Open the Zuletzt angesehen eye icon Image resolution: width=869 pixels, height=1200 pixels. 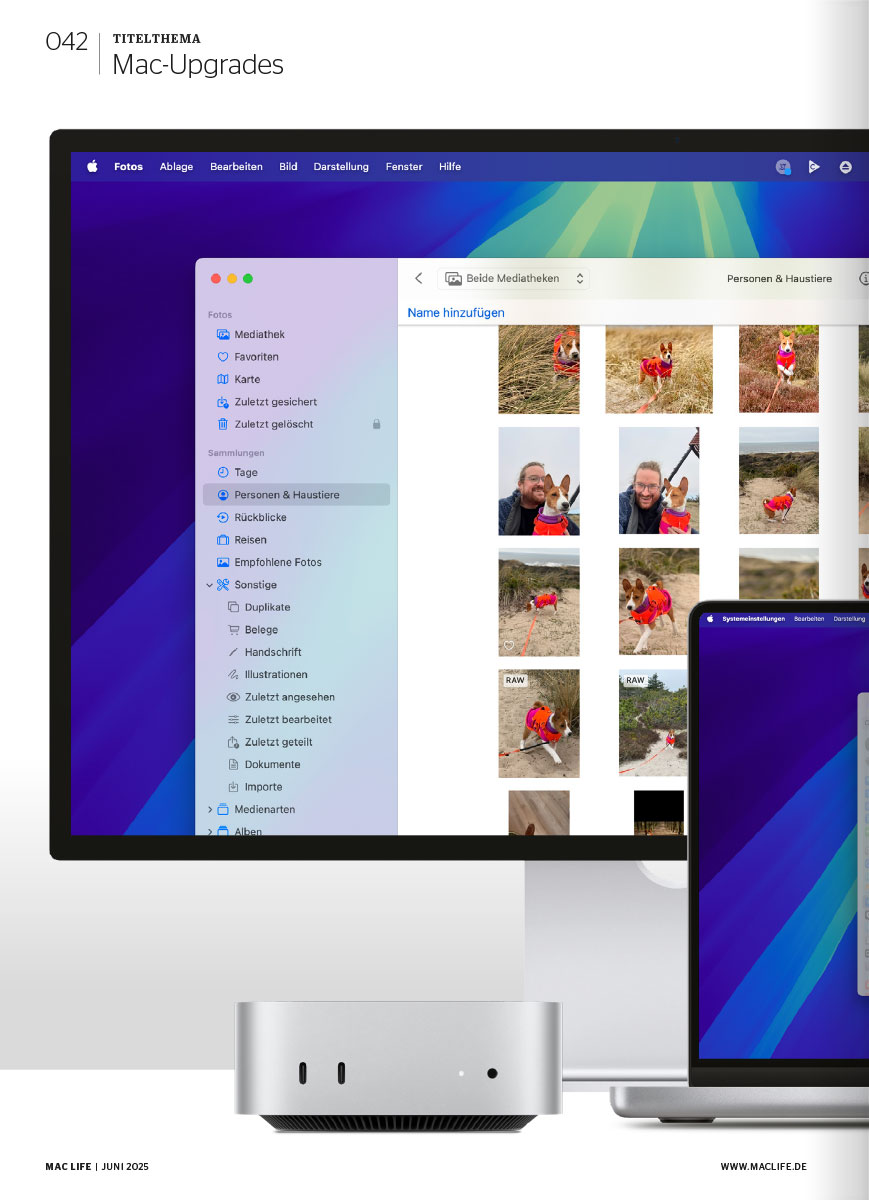(233, 697)
